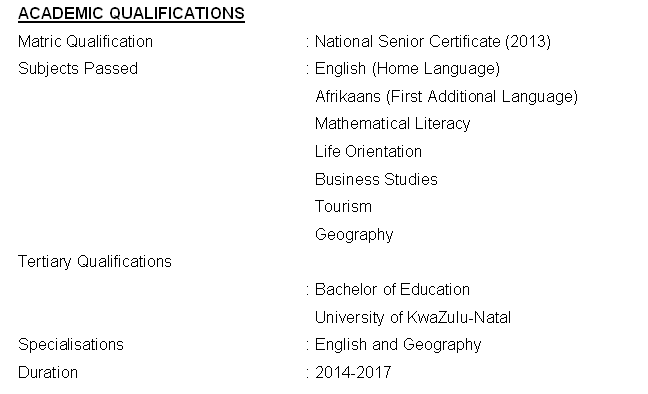Click the Tertiary Qualifications label

coord(95,262)
